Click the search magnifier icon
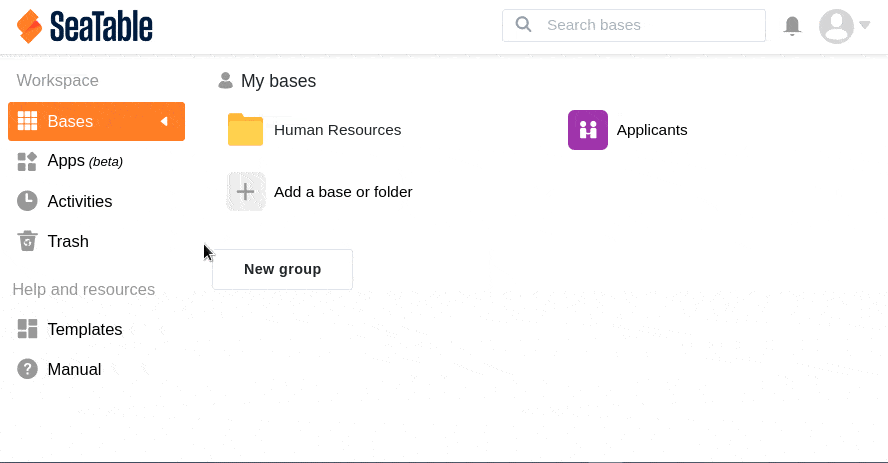 point(523,25)
